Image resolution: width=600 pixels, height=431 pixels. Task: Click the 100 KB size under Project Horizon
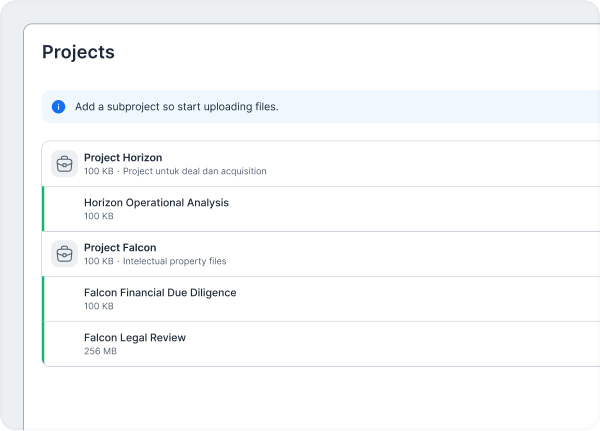(x=98, y=171)
